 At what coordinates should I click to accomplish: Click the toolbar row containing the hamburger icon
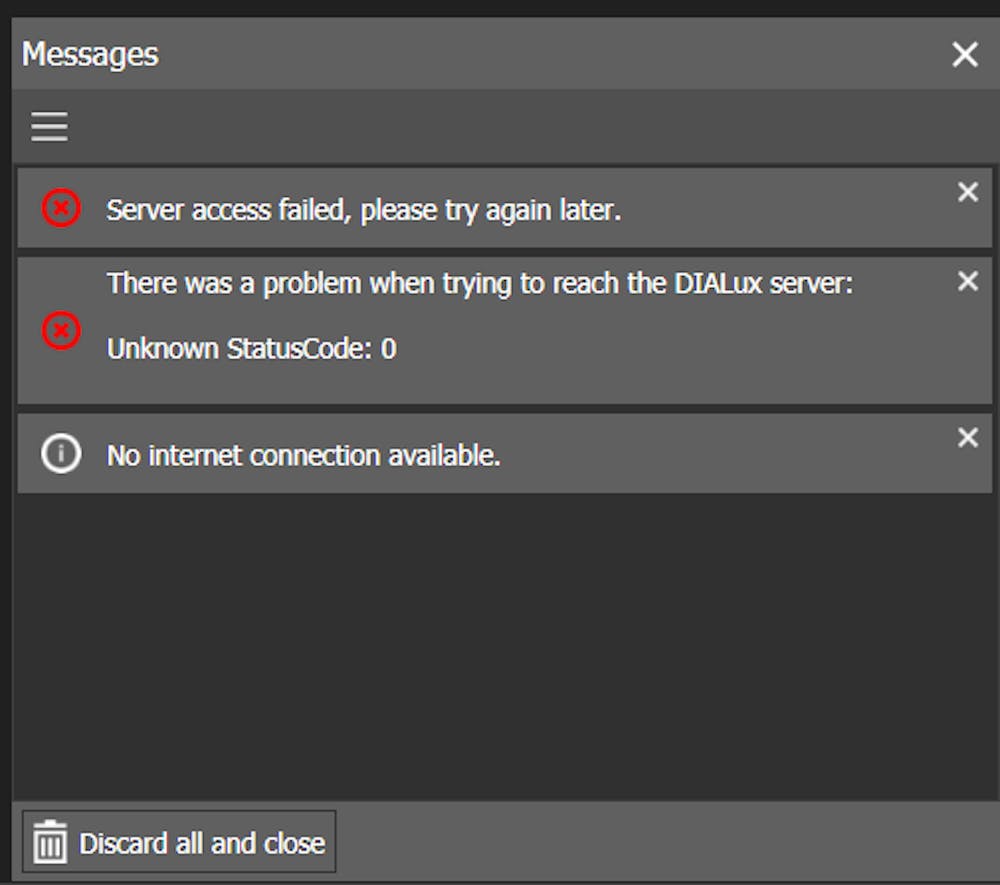point(500,126)
